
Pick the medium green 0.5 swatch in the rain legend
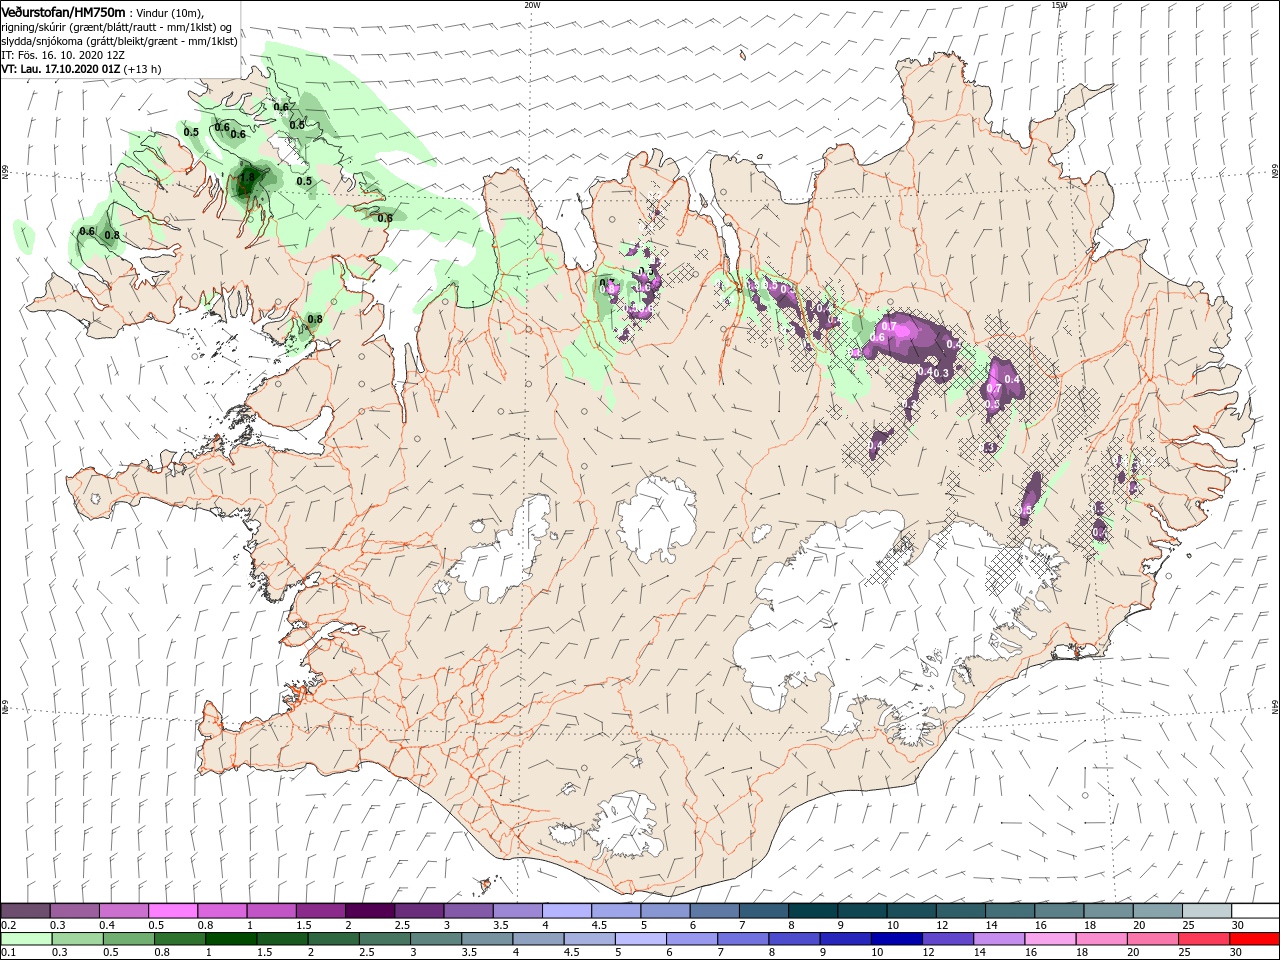[127, 939]
